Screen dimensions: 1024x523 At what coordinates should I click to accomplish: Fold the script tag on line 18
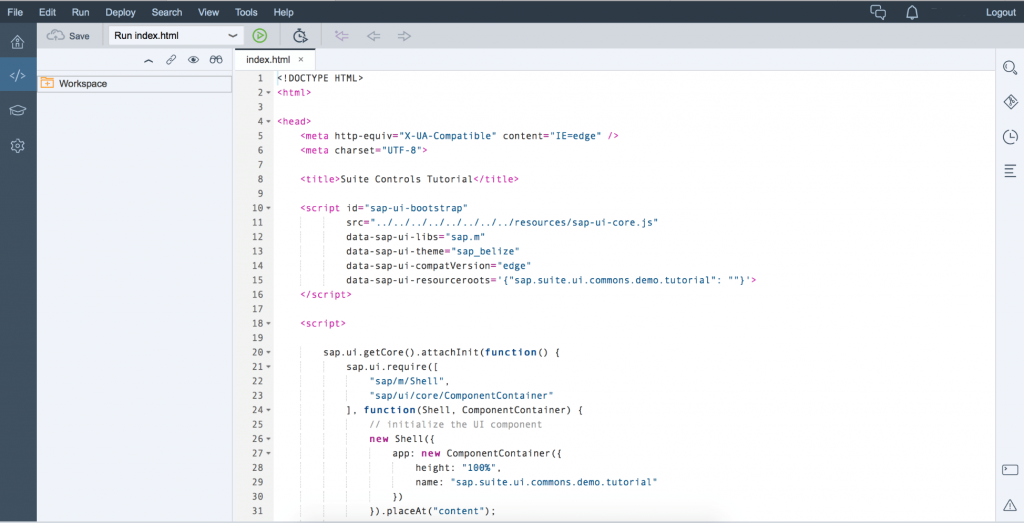pyautogui.click(x=268, y=324)
